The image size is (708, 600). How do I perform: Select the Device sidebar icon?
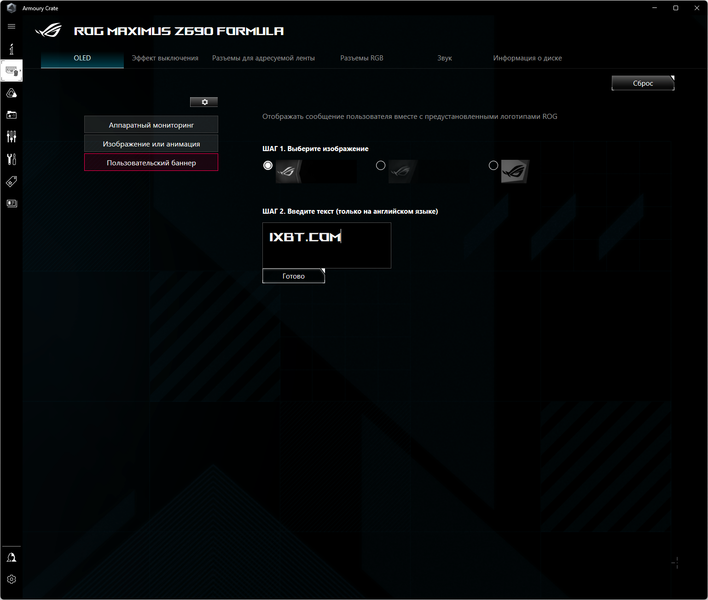[12, 71]
